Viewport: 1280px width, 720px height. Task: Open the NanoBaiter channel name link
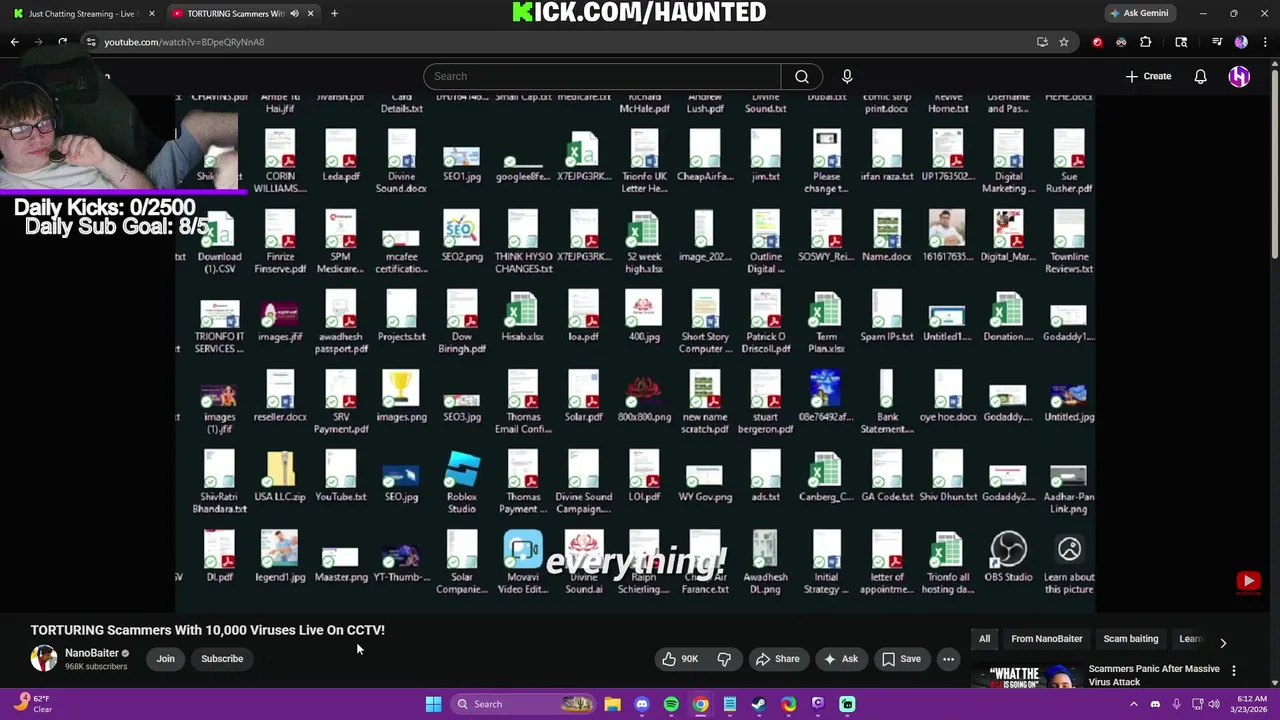point(92,653)
